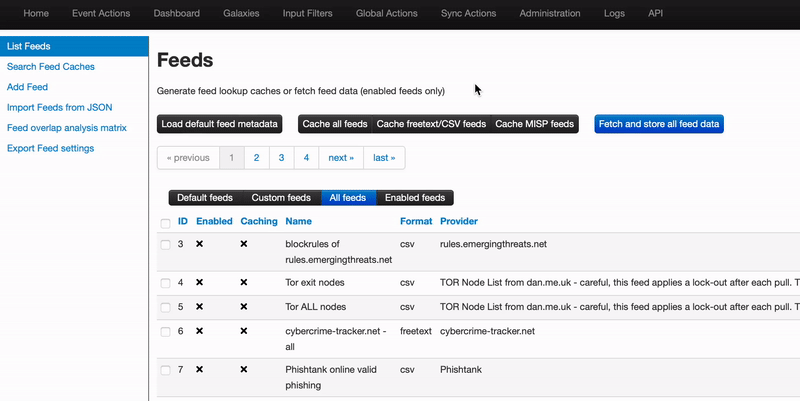This screenshot has width=800, height=401.
Task: Switch to the Enabled feeds tab
Action: (x=415, y=198)
